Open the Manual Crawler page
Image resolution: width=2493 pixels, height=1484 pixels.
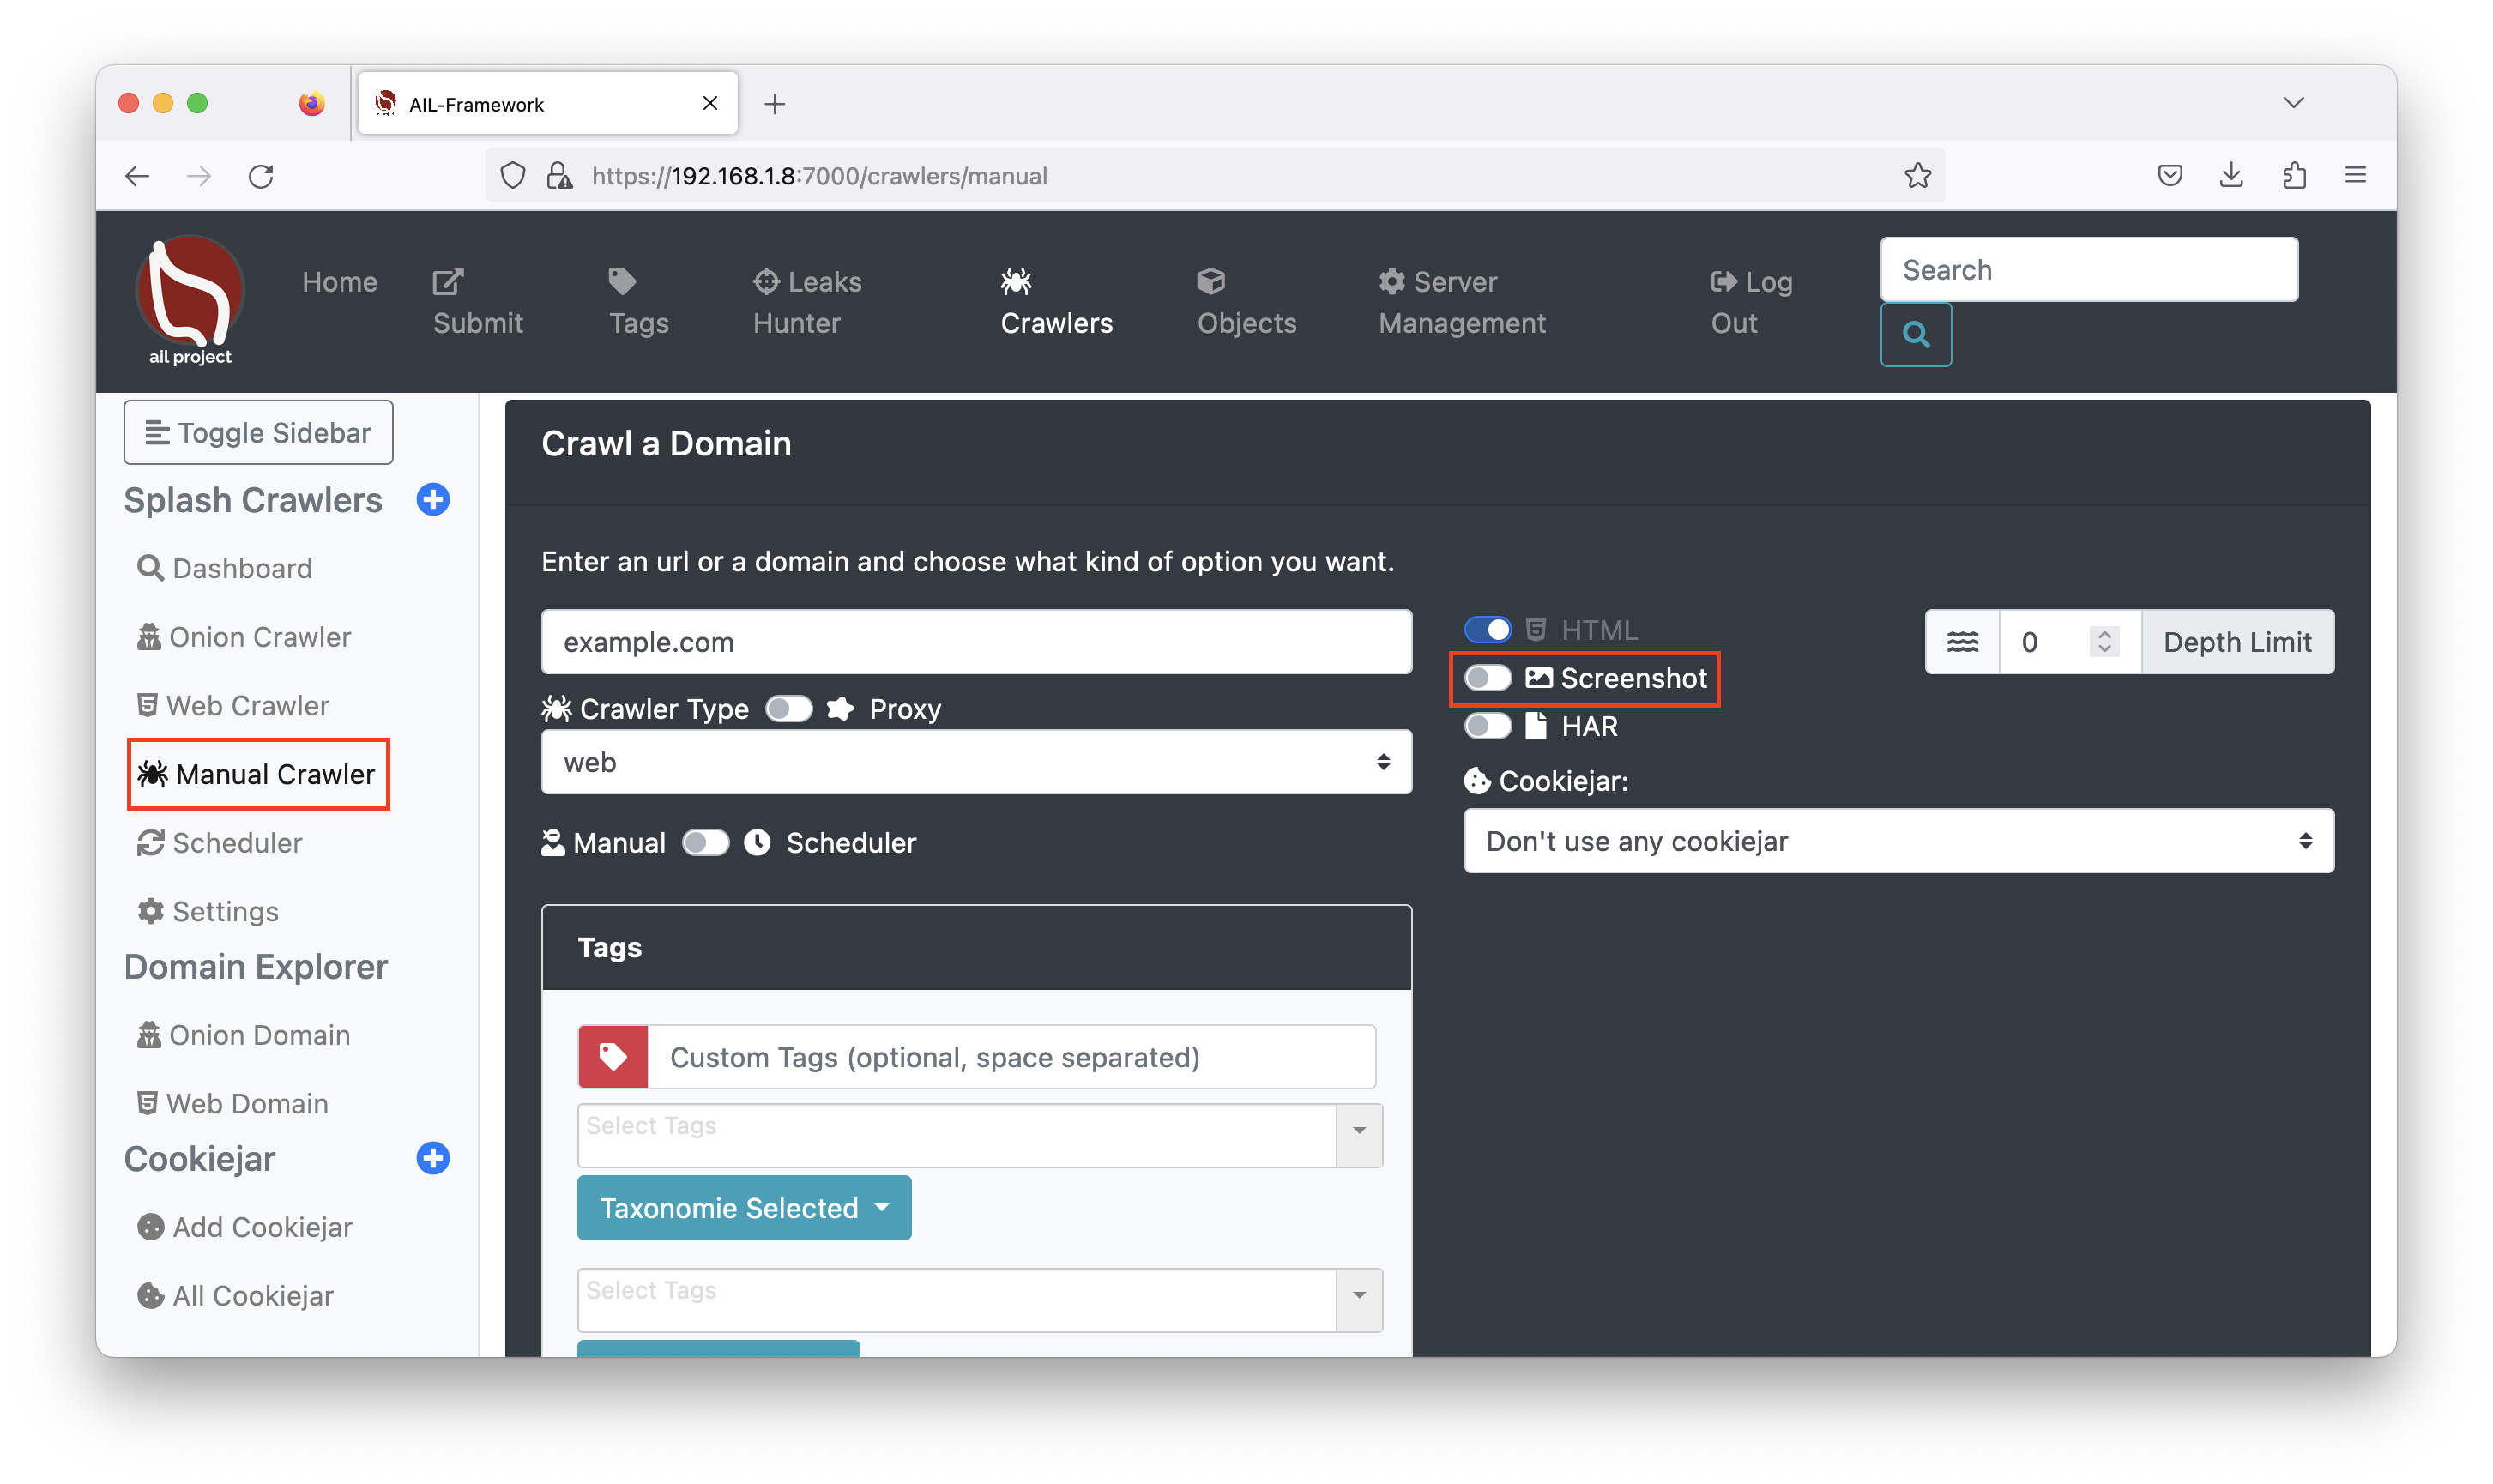click(x=258, y=773)
